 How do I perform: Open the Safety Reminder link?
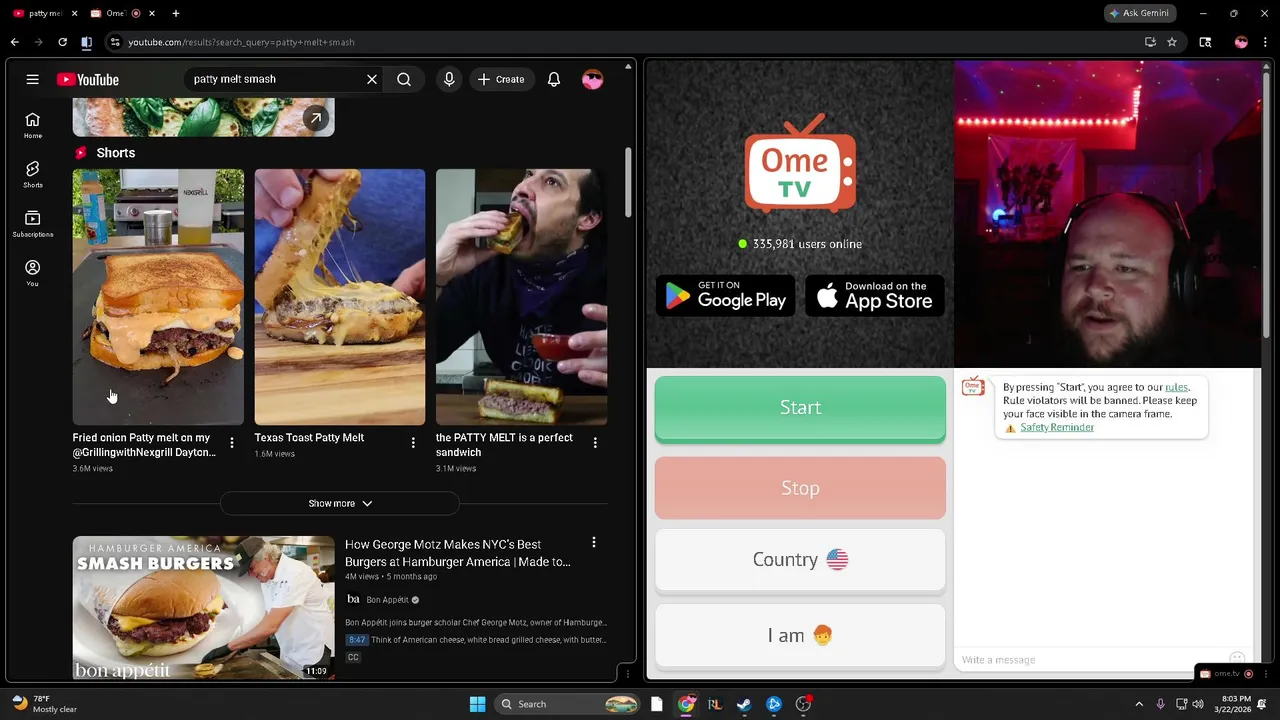click(x=1057, y=427)
